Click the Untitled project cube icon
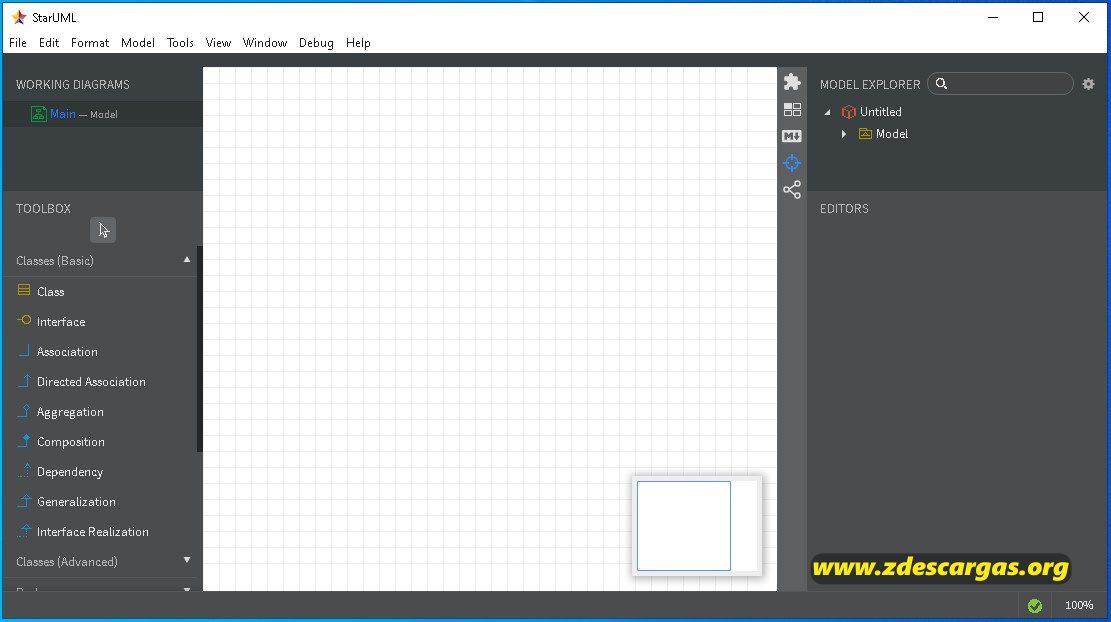Viewport: 1111px width, 622px height. pos(848,112)
